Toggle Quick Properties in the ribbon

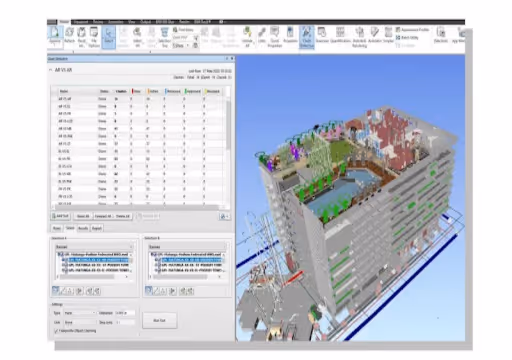275,37
